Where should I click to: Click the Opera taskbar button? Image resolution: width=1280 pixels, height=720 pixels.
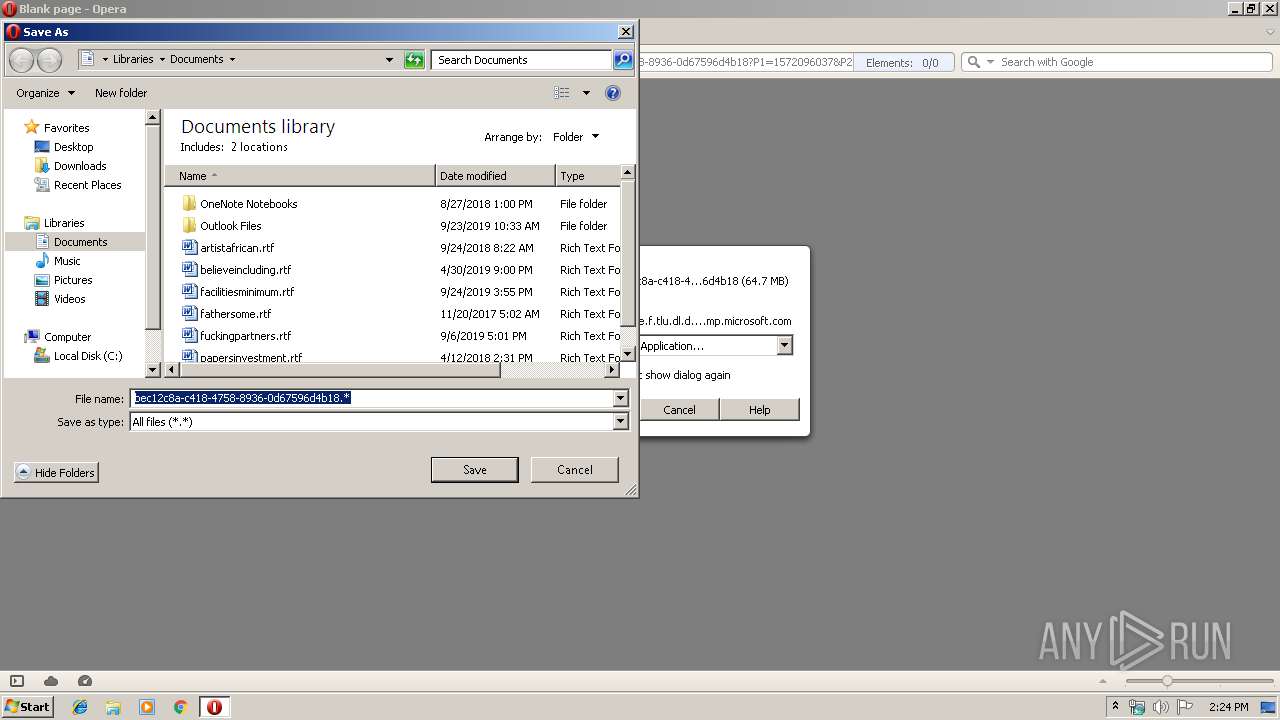(x=214, y=707)
